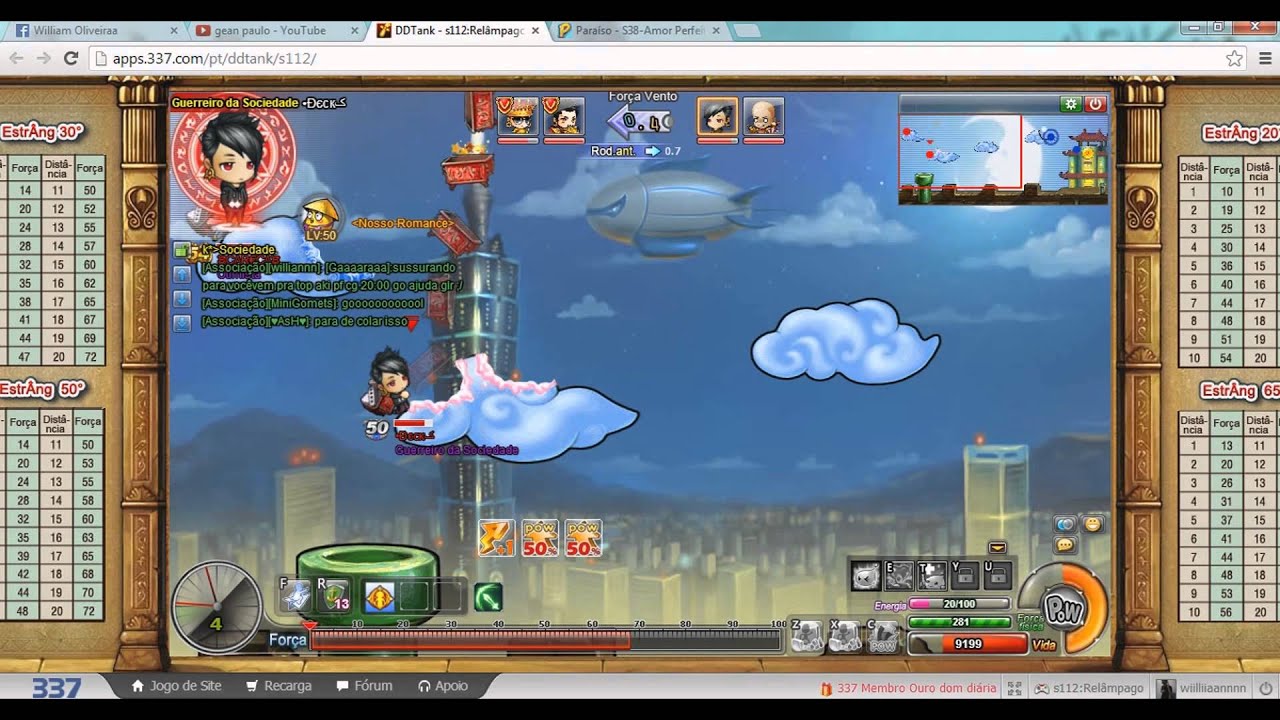Click the EstrÂng 50° table heading
Viewport: 1280px width, 720px height.
tap(43, 388)
